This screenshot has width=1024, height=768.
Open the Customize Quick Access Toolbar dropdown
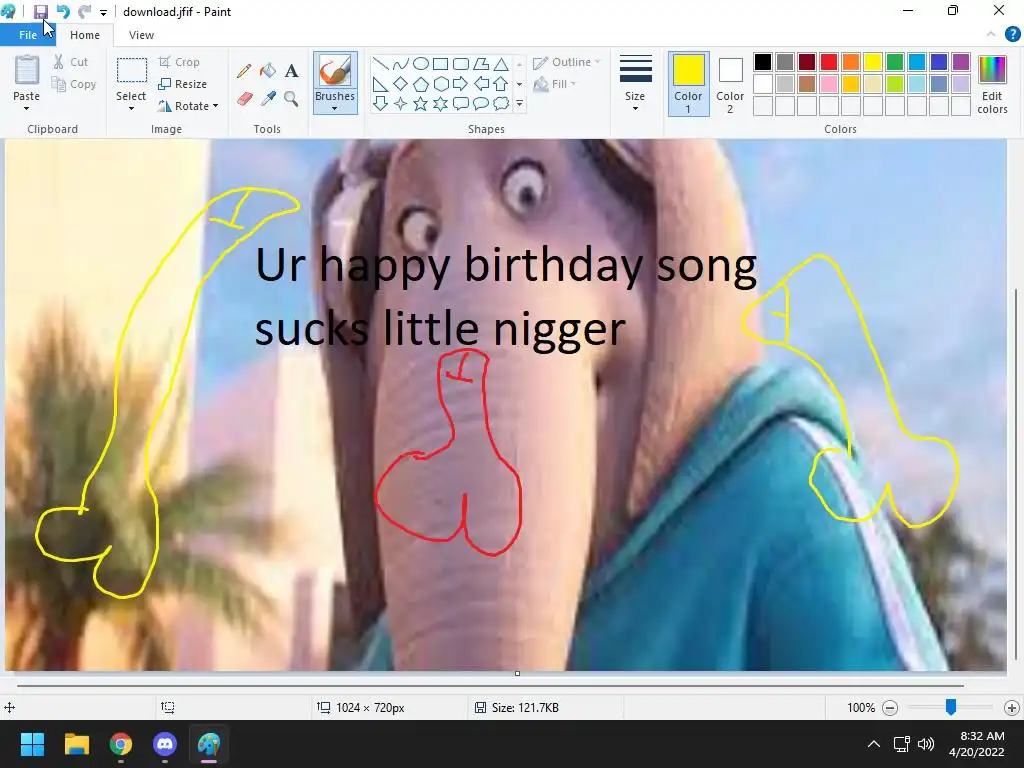(x=103, y=12)
